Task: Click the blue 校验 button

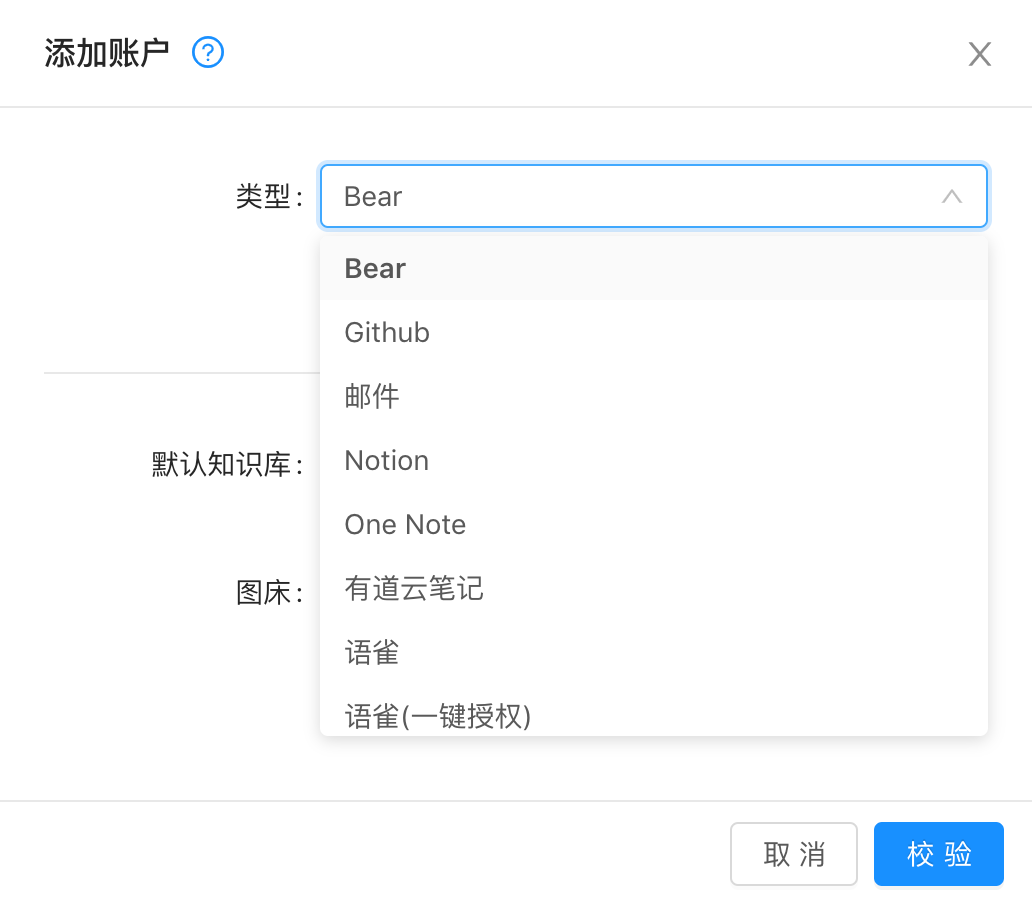Action: point(938,854)
